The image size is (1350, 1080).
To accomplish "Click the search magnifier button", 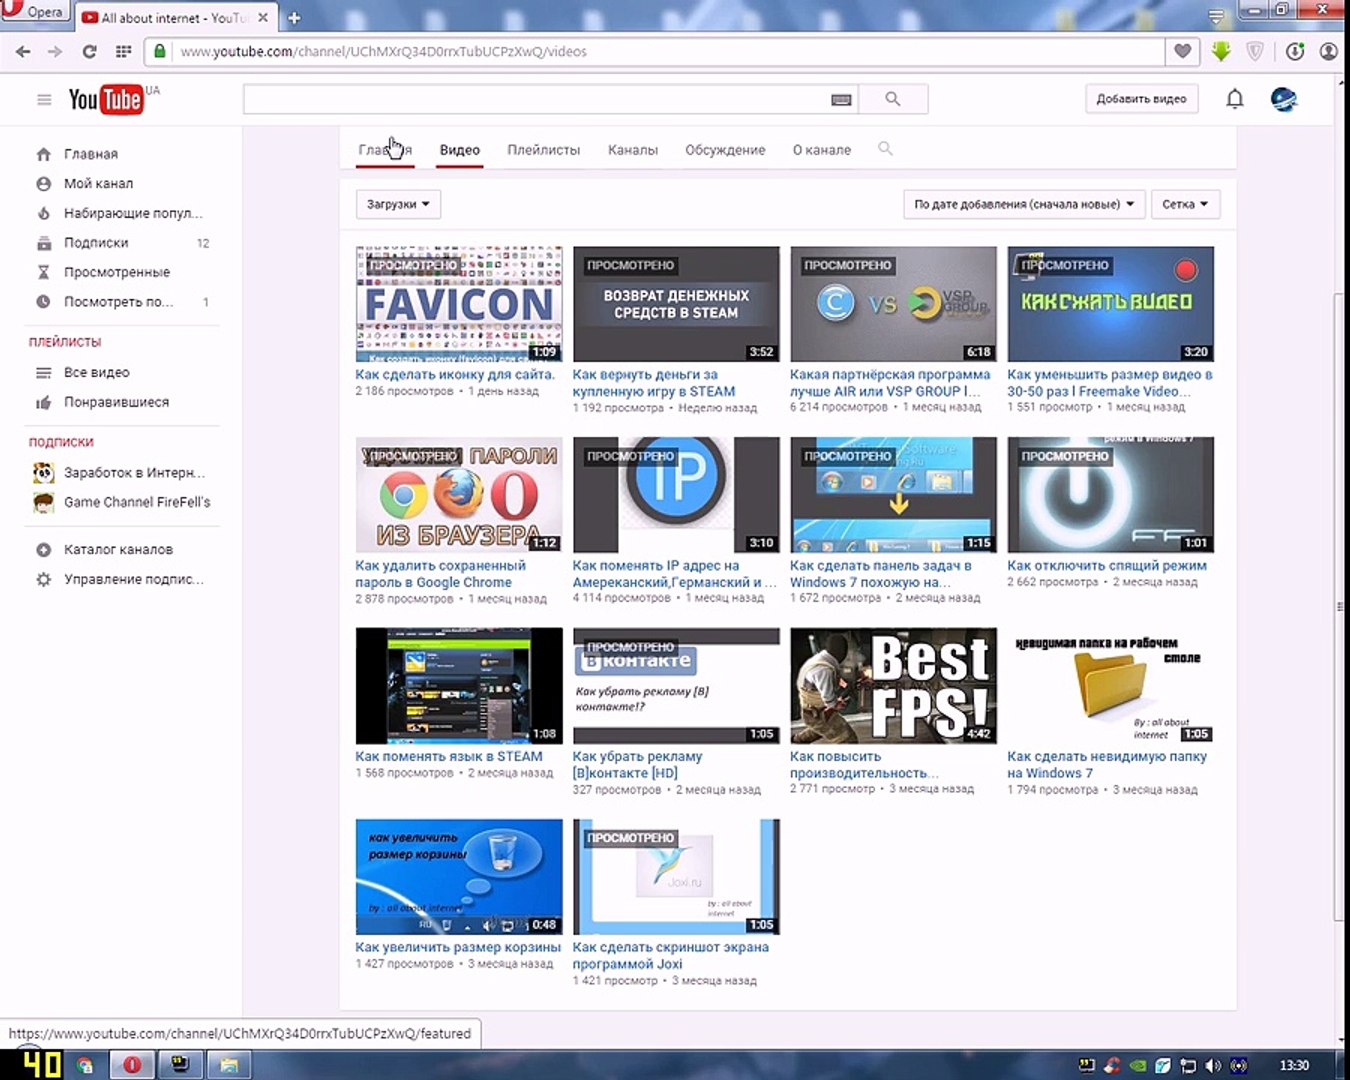I will pos(892,99).
